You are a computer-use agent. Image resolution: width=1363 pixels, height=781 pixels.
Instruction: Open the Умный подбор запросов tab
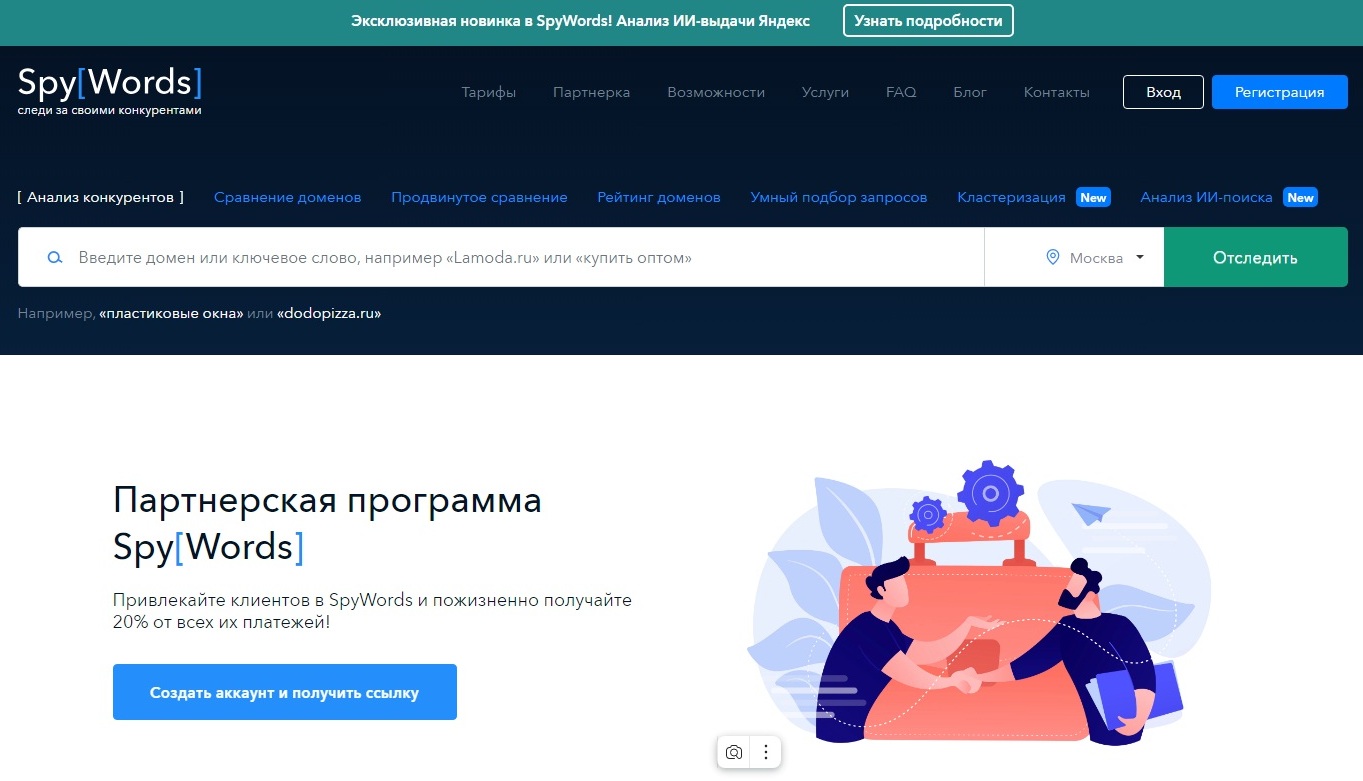click(839, 197)
